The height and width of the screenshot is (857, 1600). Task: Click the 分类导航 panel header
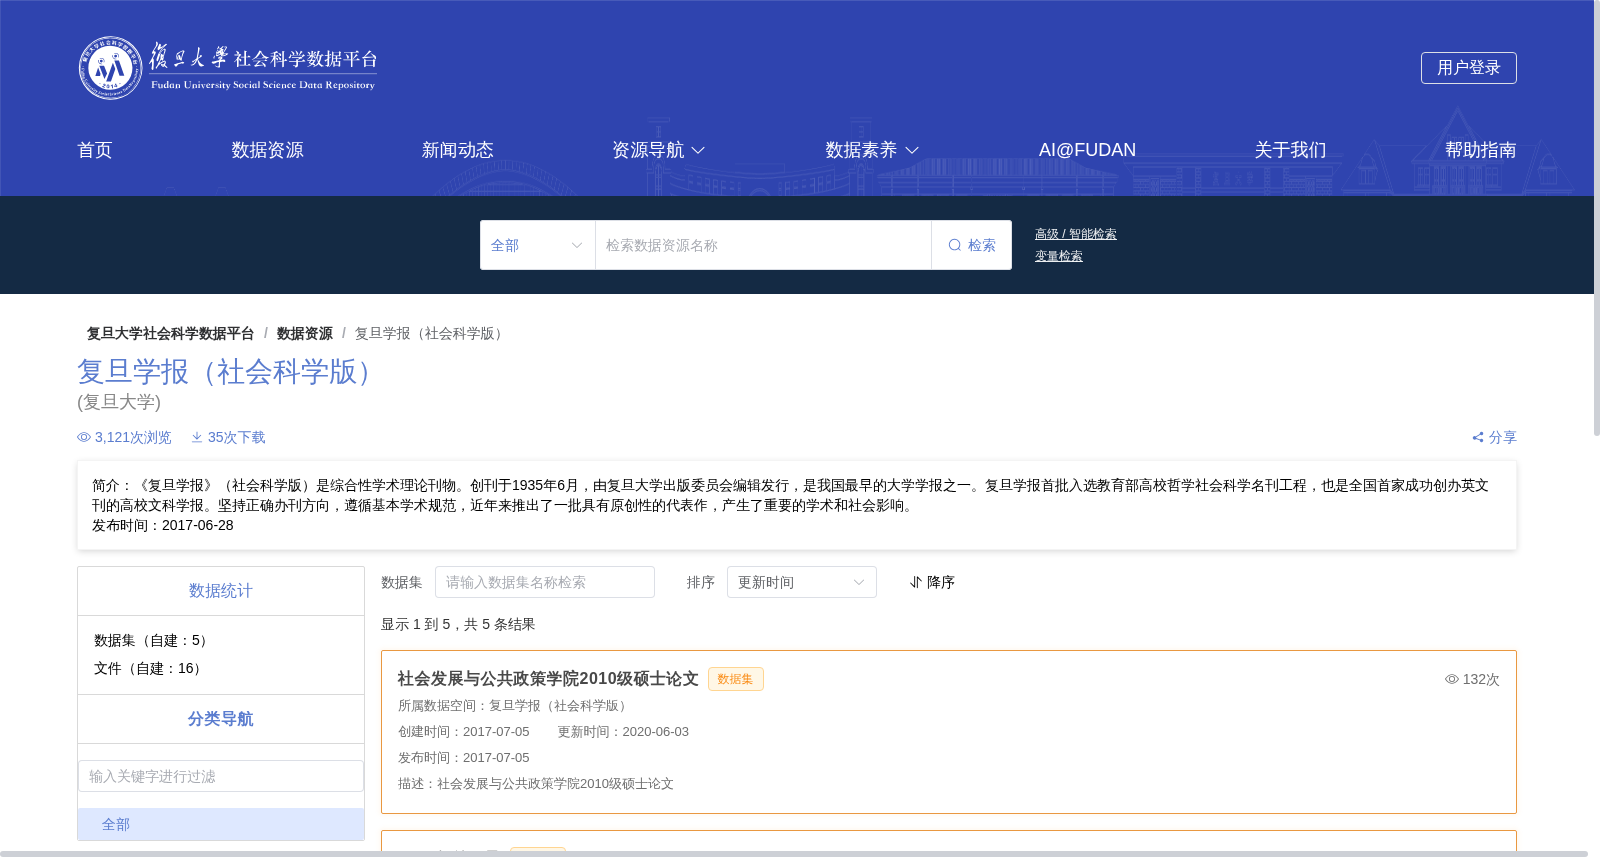[x=221, y=719]
